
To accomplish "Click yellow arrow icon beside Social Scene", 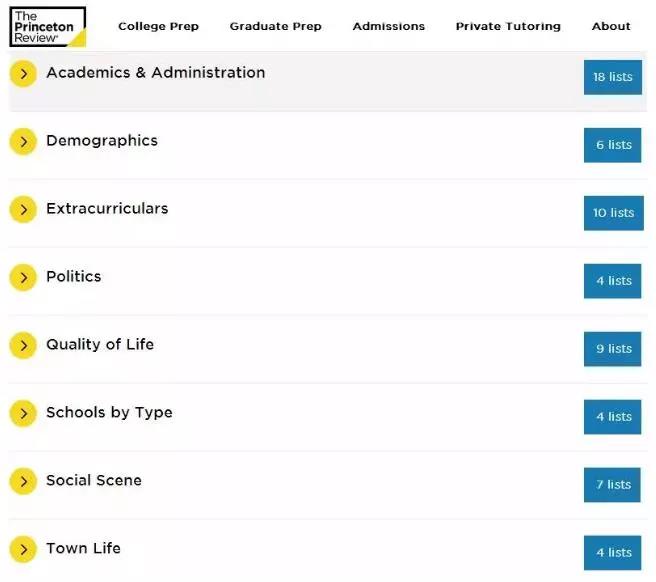I will (23, 482).
